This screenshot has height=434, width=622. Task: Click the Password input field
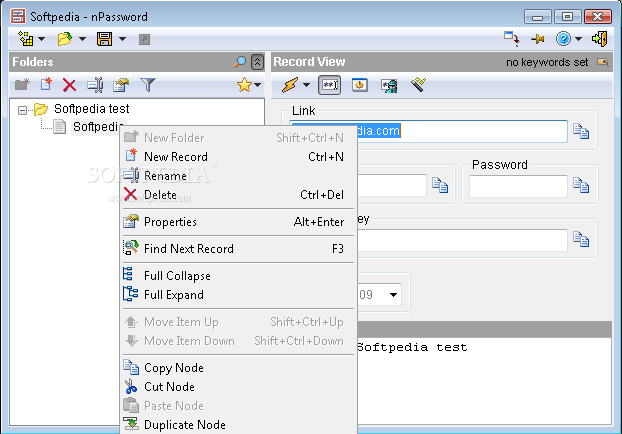coord(518,186)
